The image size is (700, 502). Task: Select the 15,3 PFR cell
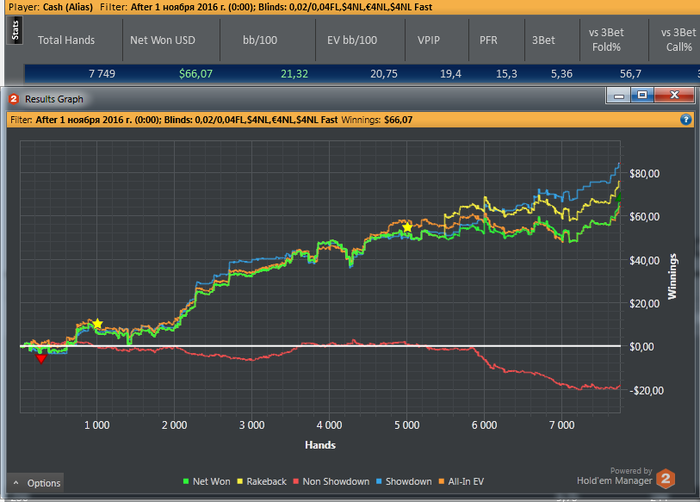(507, 74)
